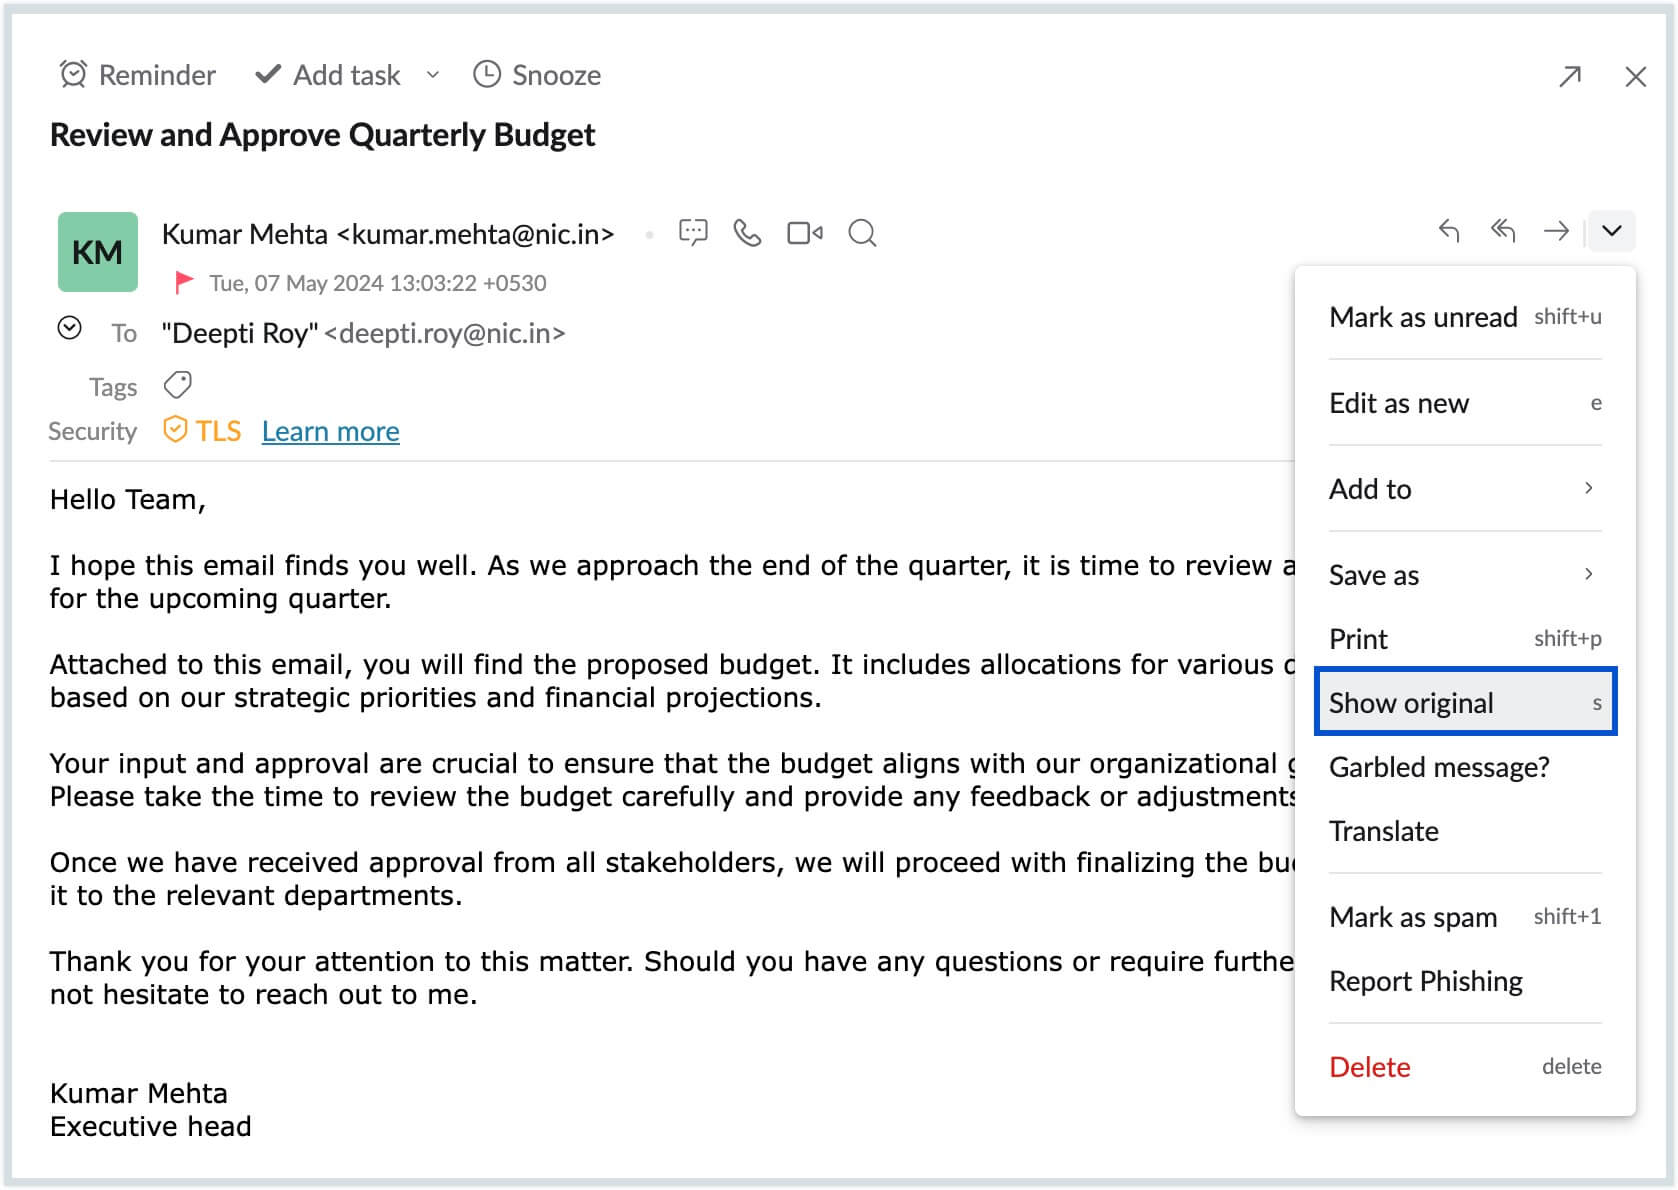Viewport: 1678px width, 1190px height.
Task: Collapse the more actions dropdown chevron
Action: click(1611, 231)
